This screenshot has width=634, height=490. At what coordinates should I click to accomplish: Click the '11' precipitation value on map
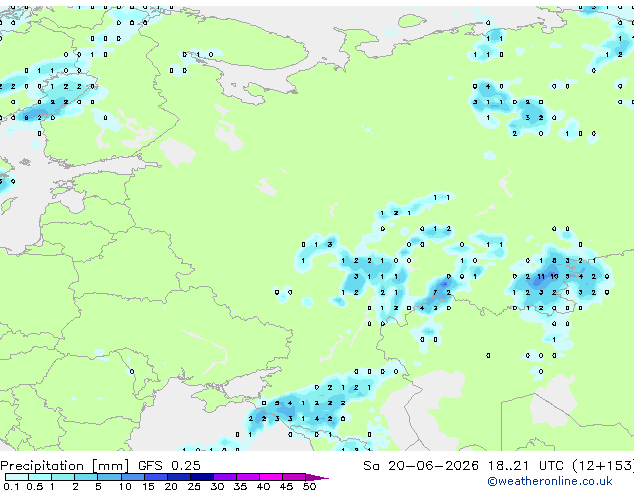tap(541, 277)
